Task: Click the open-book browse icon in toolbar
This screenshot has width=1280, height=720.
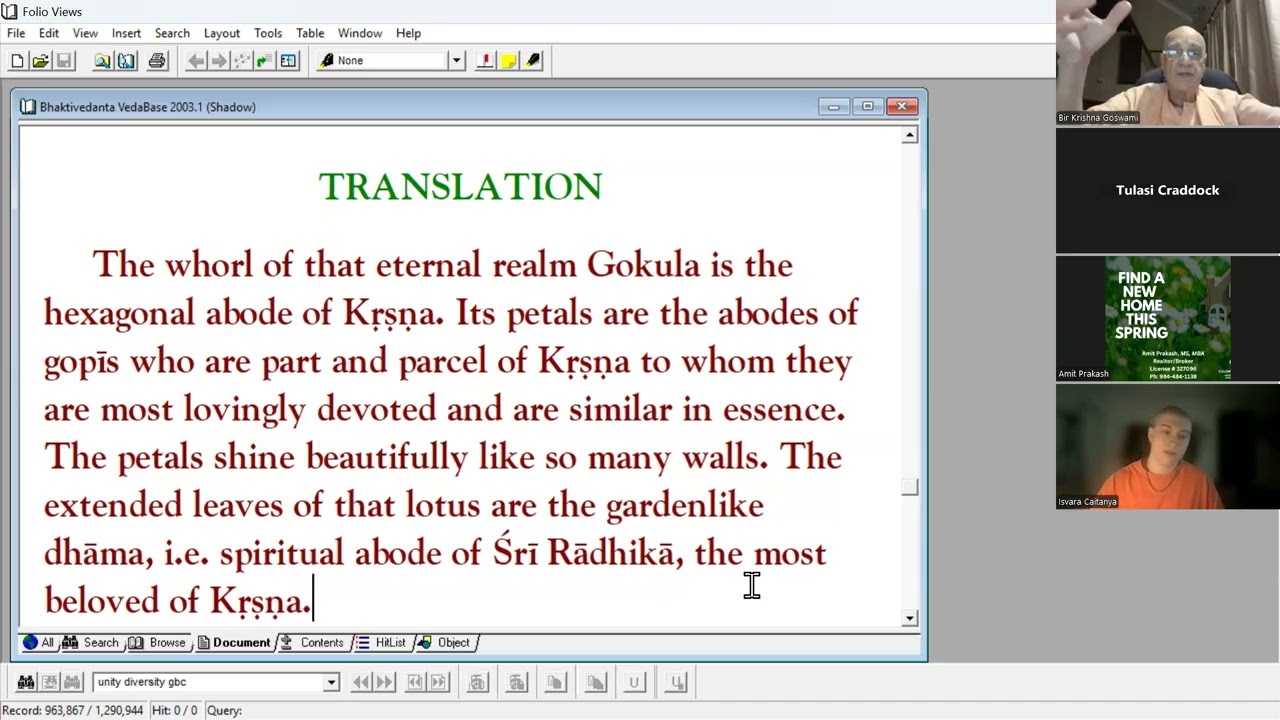Action: point(126,61)
